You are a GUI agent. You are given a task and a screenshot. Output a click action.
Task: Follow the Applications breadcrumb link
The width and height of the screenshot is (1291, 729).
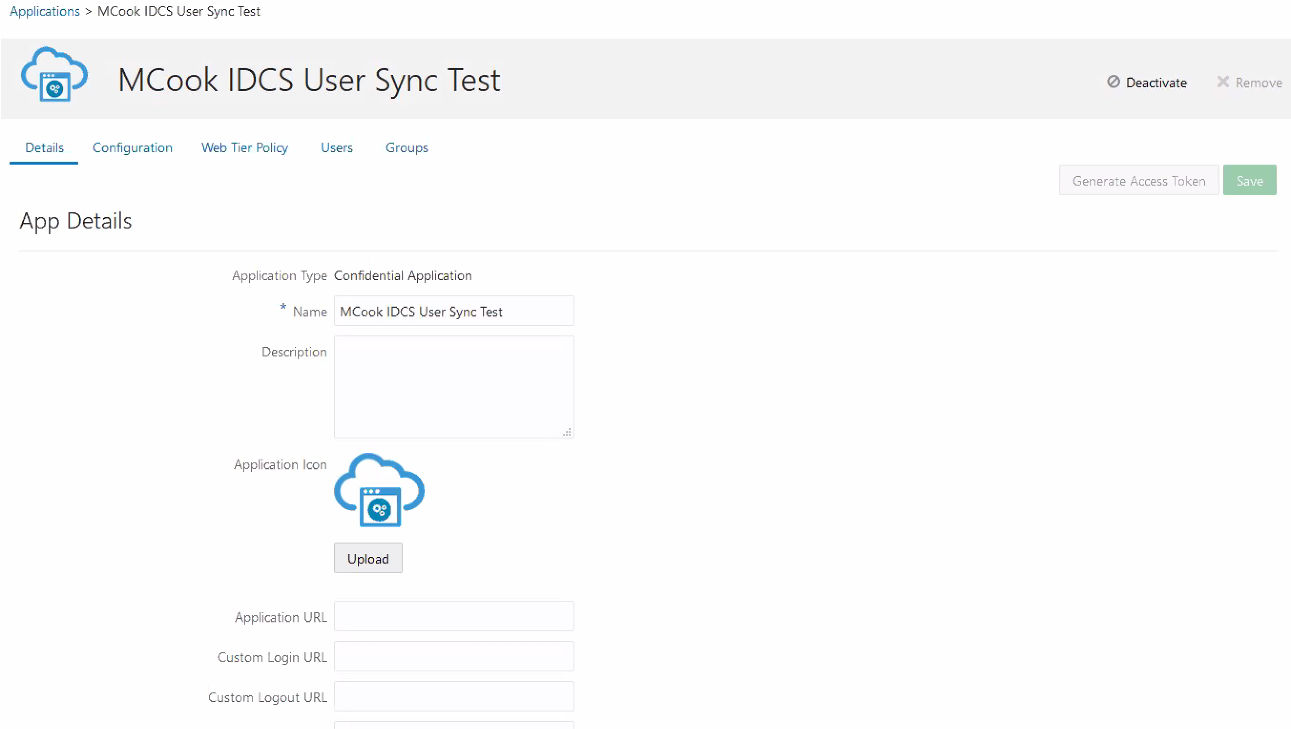point(45,11)
